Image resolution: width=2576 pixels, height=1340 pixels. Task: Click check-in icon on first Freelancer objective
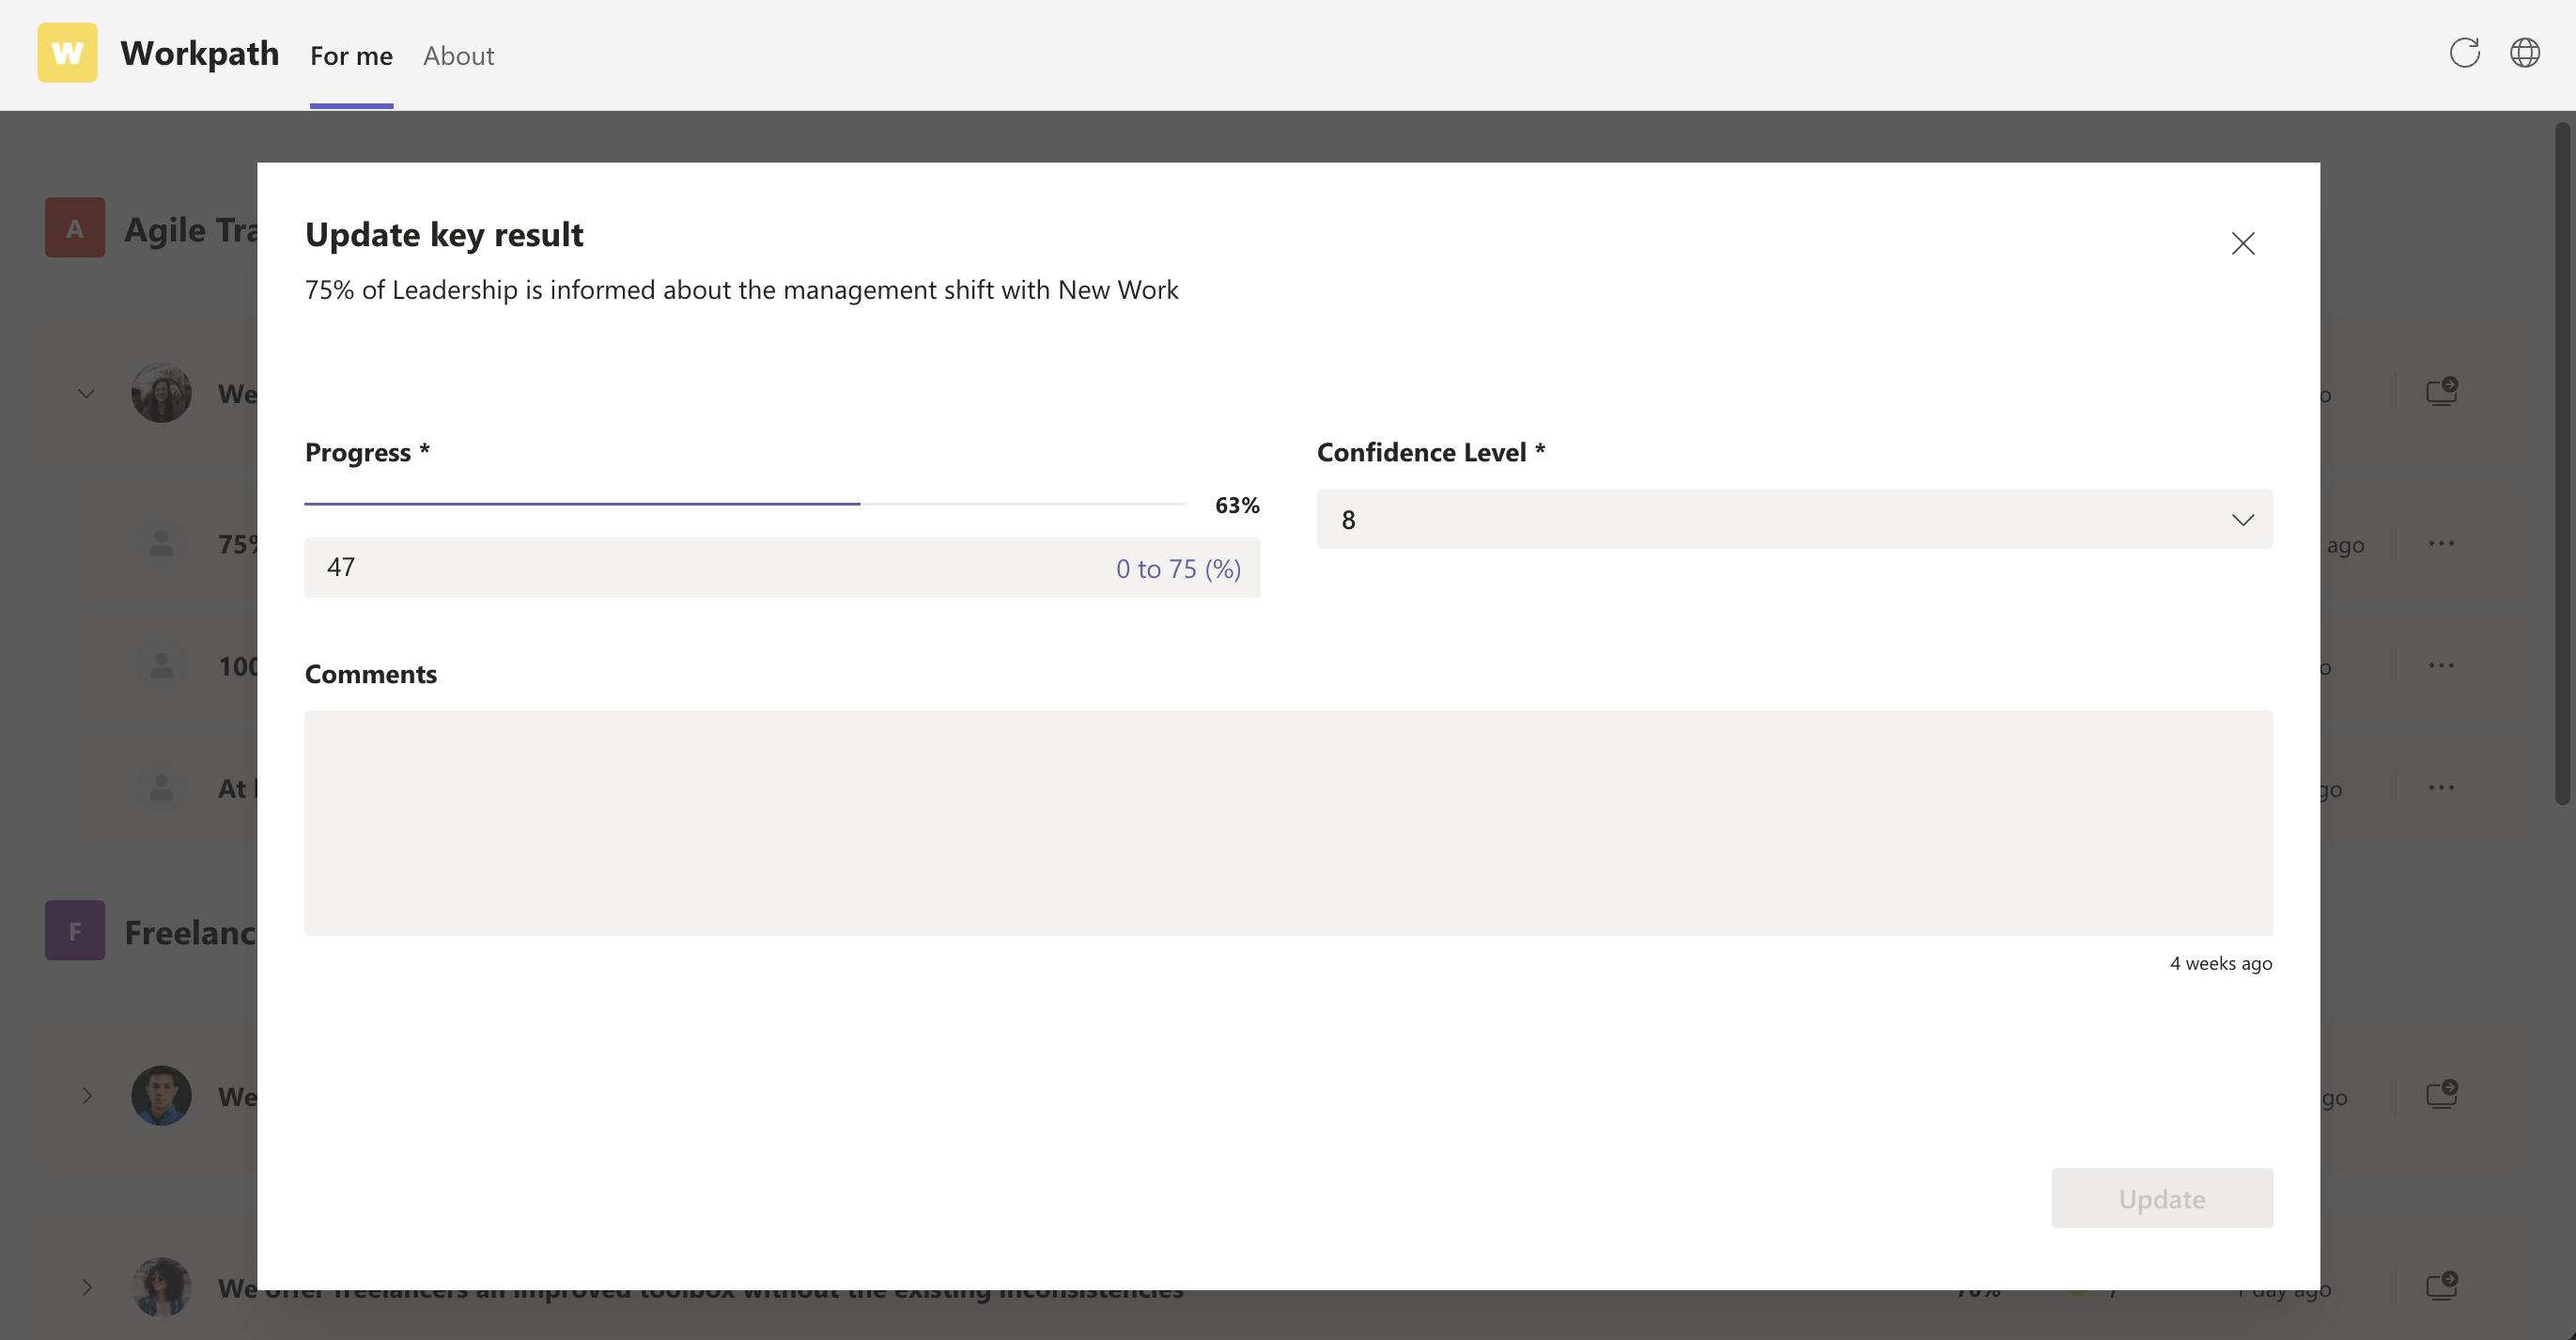(x=2442, y=1094)
